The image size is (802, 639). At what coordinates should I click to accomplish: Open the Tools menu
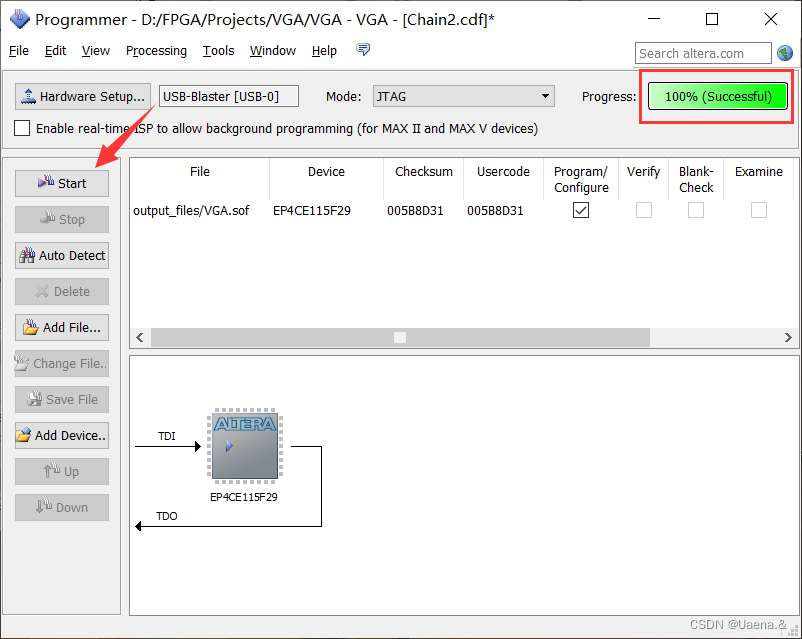tap(218, 51)
